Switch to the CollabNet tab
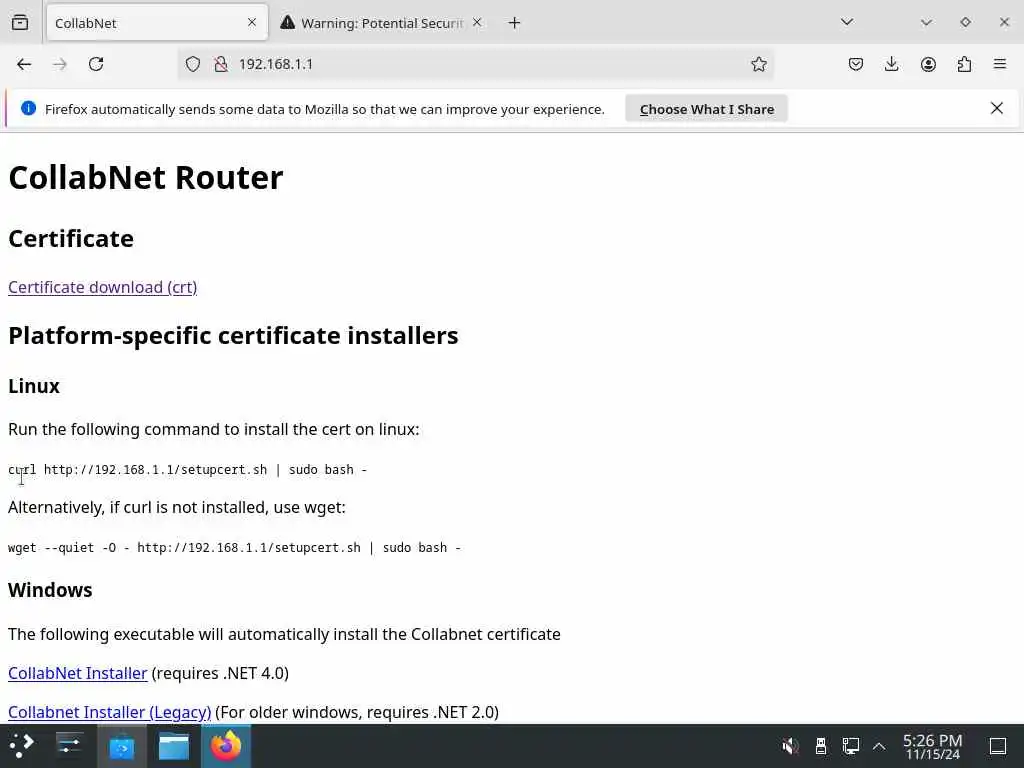The image size is (1024, 768). click(x=157, y=23)
